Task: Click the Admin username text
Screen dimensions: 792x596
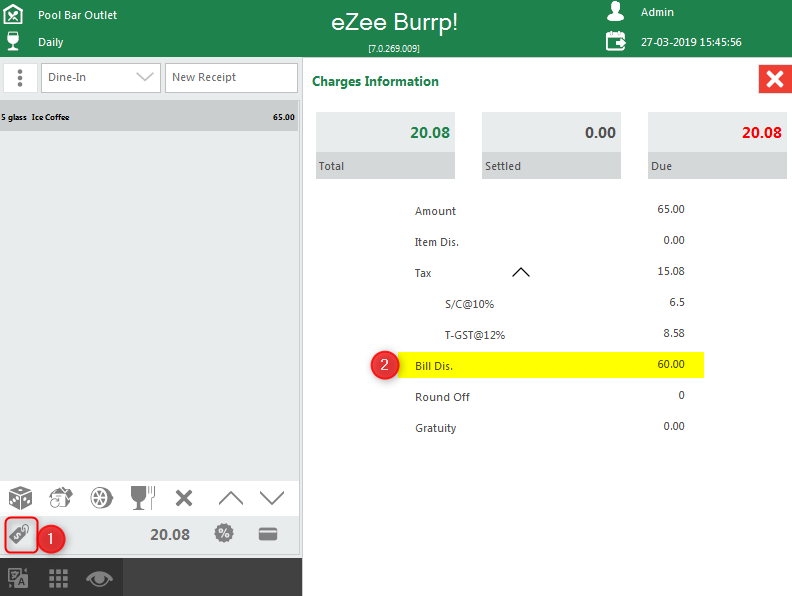Action: click(x=657, y=12)
